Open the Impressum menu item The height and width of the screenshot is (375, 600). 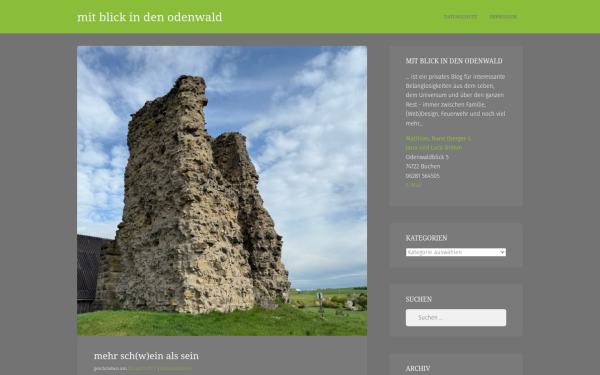(x=503, y=17)
